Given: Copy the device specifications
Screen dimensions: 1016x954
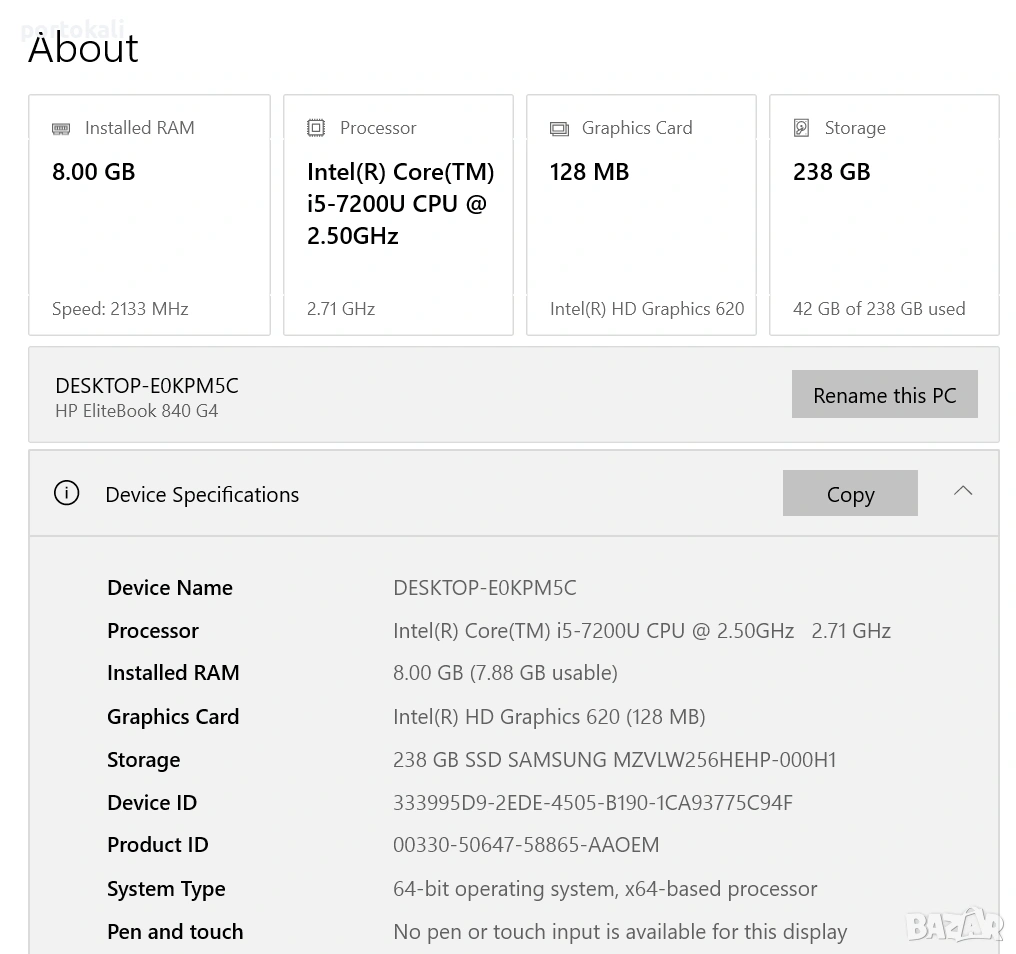Looking at the screenshot, I should (x=849, y=494).
